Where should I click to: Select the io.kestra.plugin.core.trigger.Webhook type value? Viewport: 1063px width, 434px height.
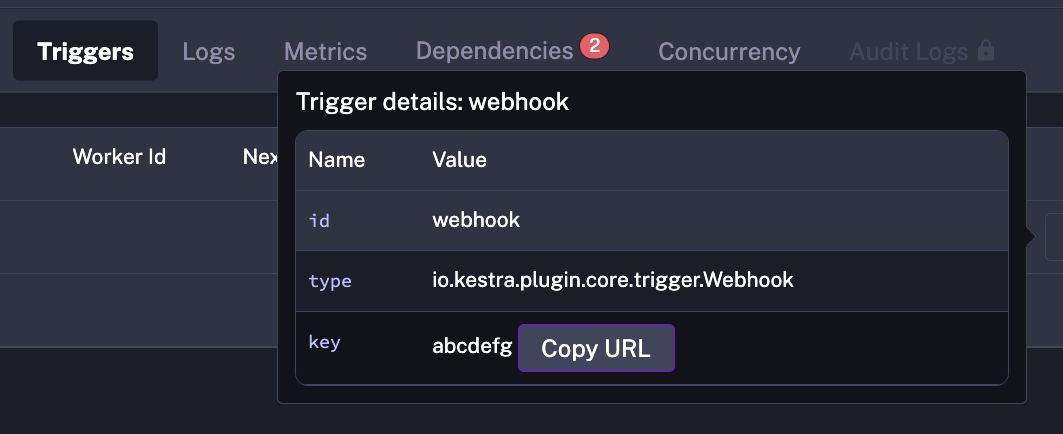(x=612, y=281)
